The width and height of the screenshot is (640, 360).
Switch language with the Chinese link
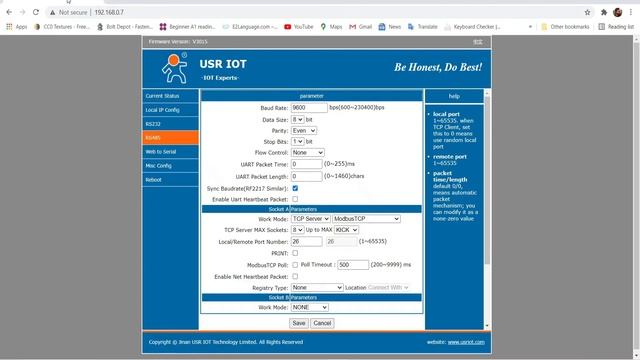[478, 42]
